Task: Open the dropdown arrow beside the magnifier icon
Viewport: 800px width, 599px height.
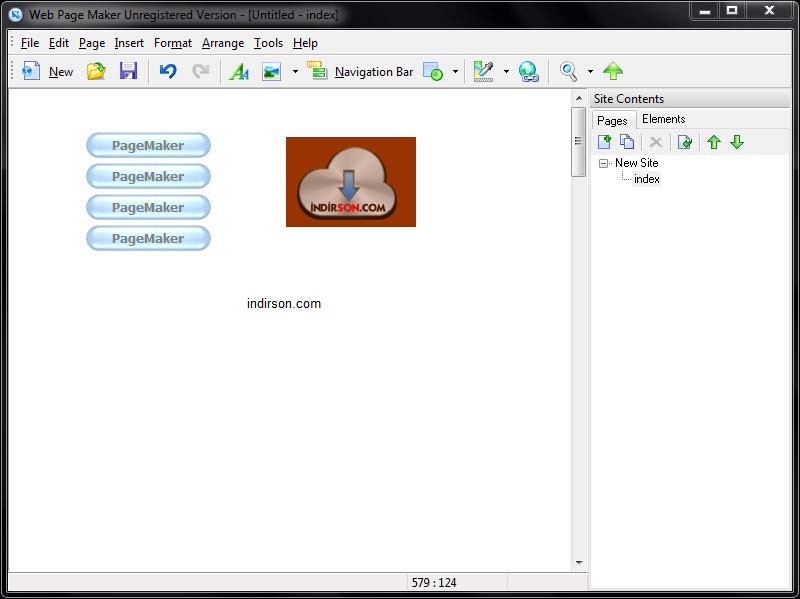Action: coord(590,71)
